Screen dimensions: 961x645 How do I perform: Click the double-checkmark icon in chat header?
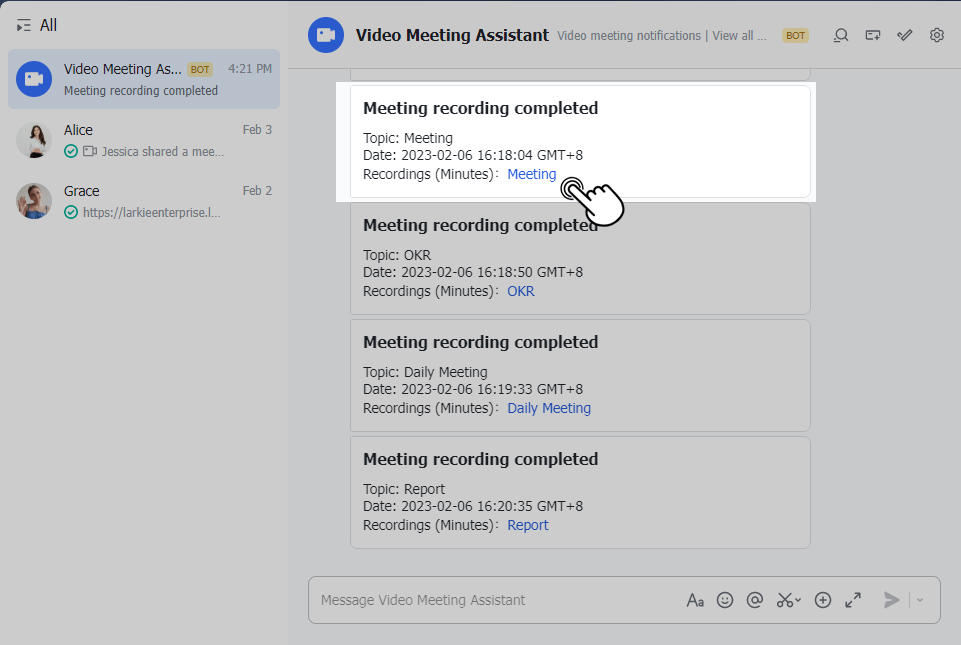(x=905, y=35)
